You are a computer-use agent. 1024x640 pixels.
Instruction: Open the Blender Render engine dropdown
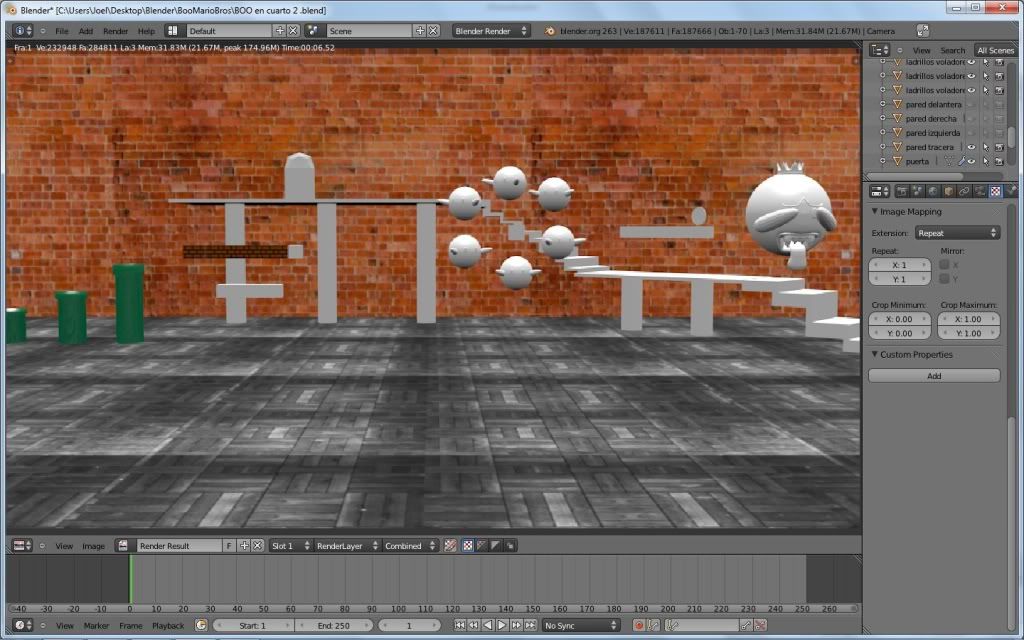coord(490,31)
